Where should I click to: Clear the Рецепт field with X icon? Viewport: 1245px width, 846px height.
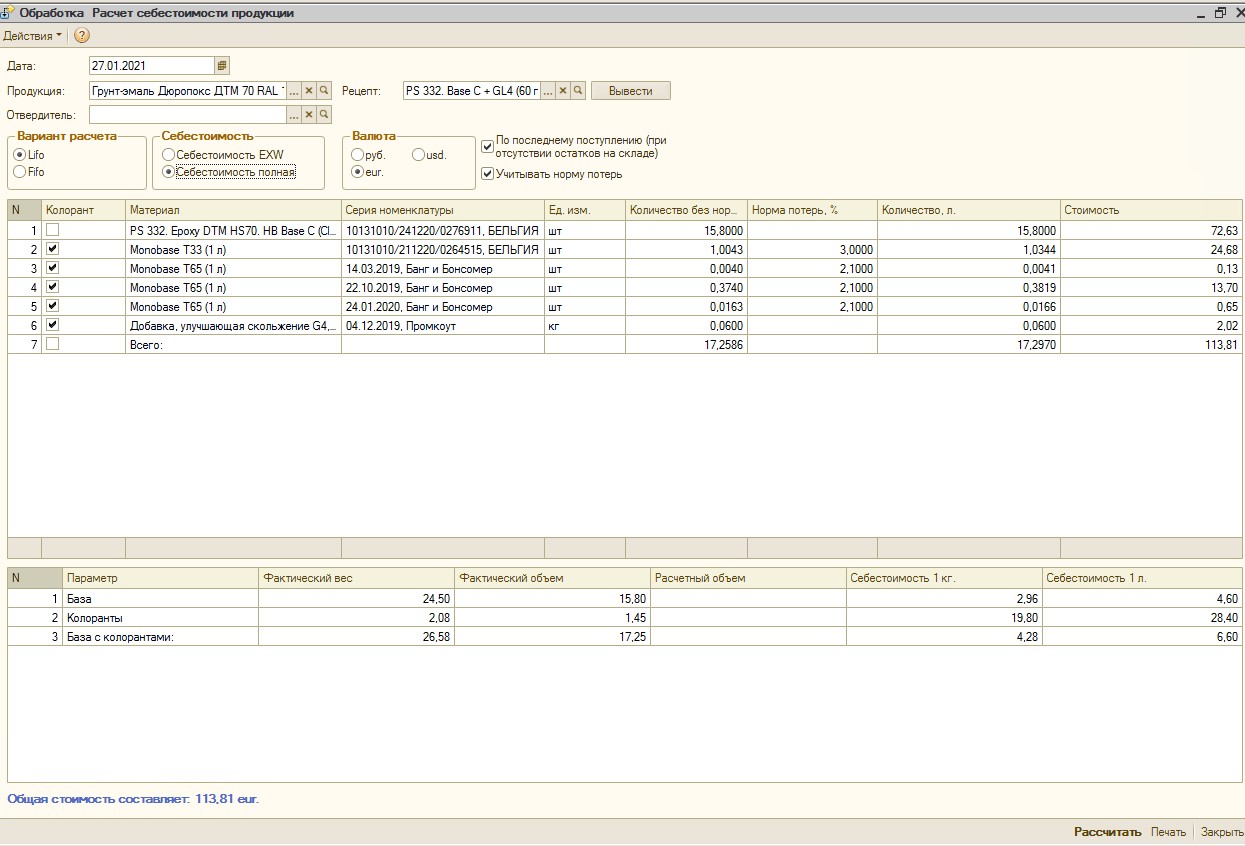[563, 91]
